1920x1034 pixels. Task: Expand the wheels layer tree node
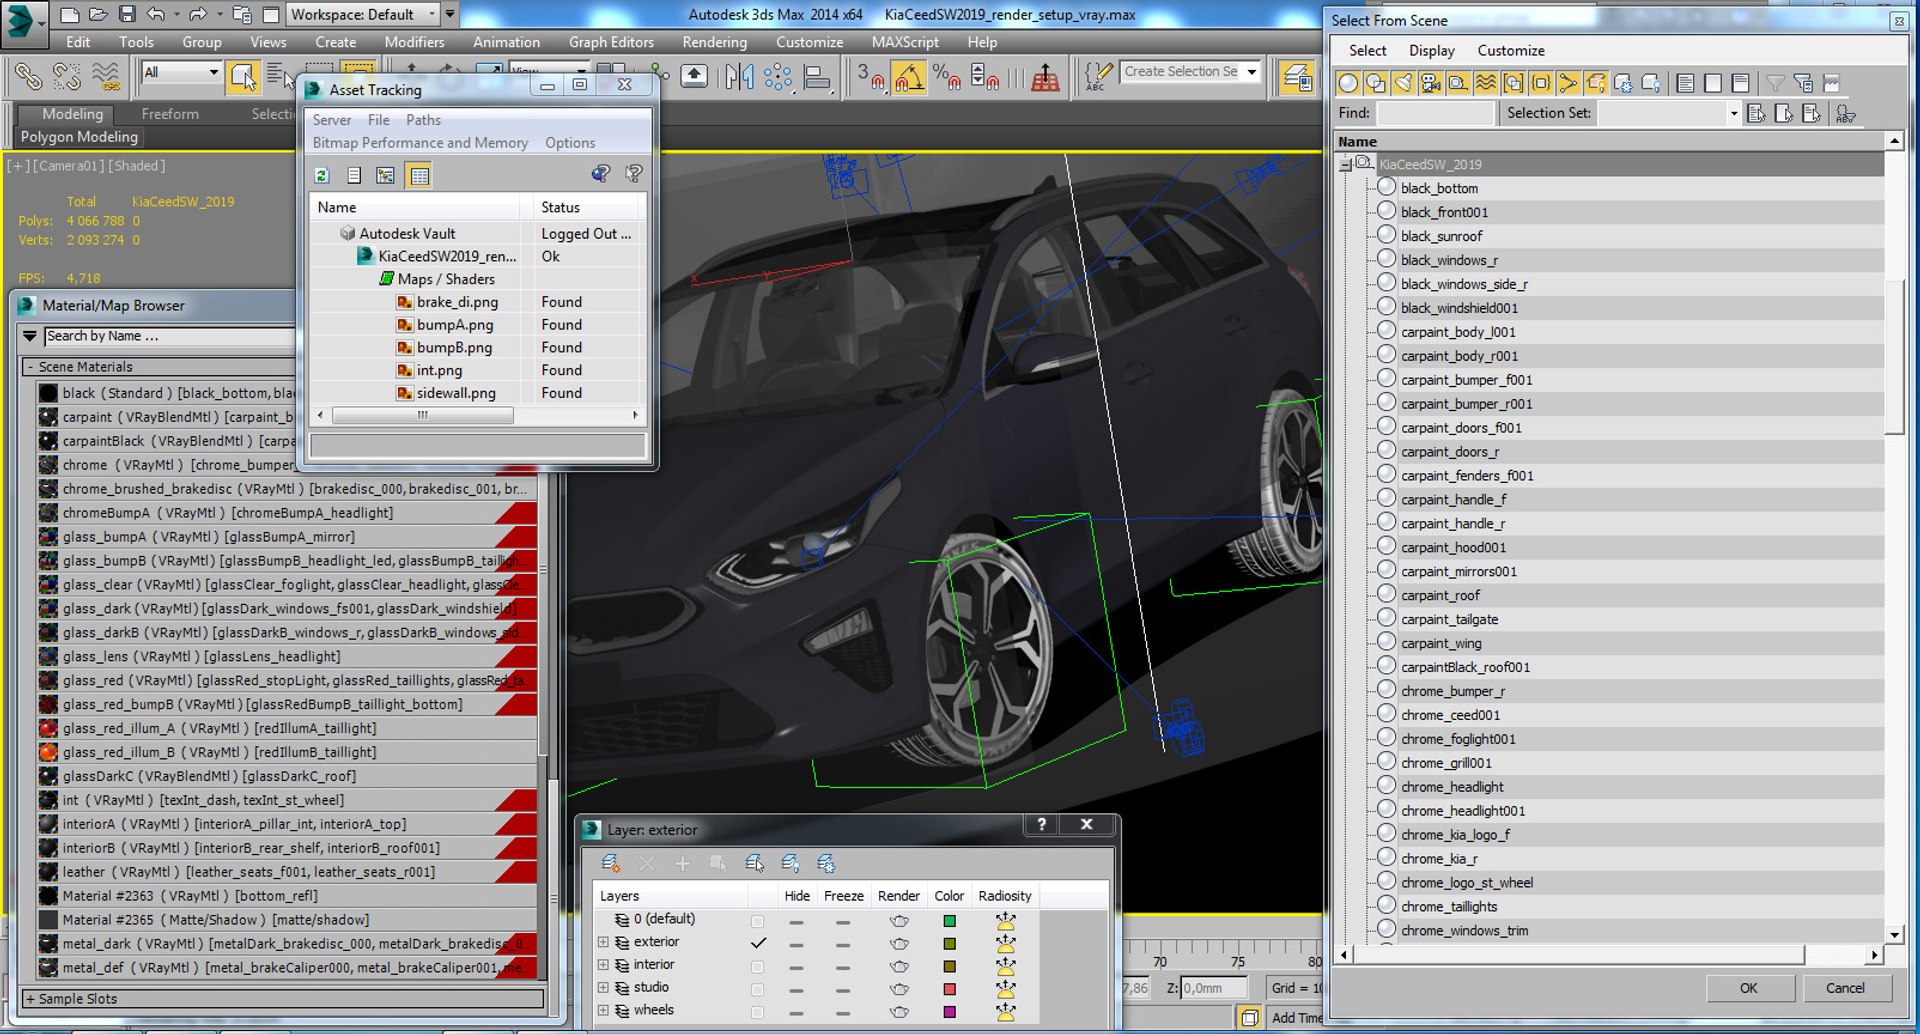(603, 1011)
